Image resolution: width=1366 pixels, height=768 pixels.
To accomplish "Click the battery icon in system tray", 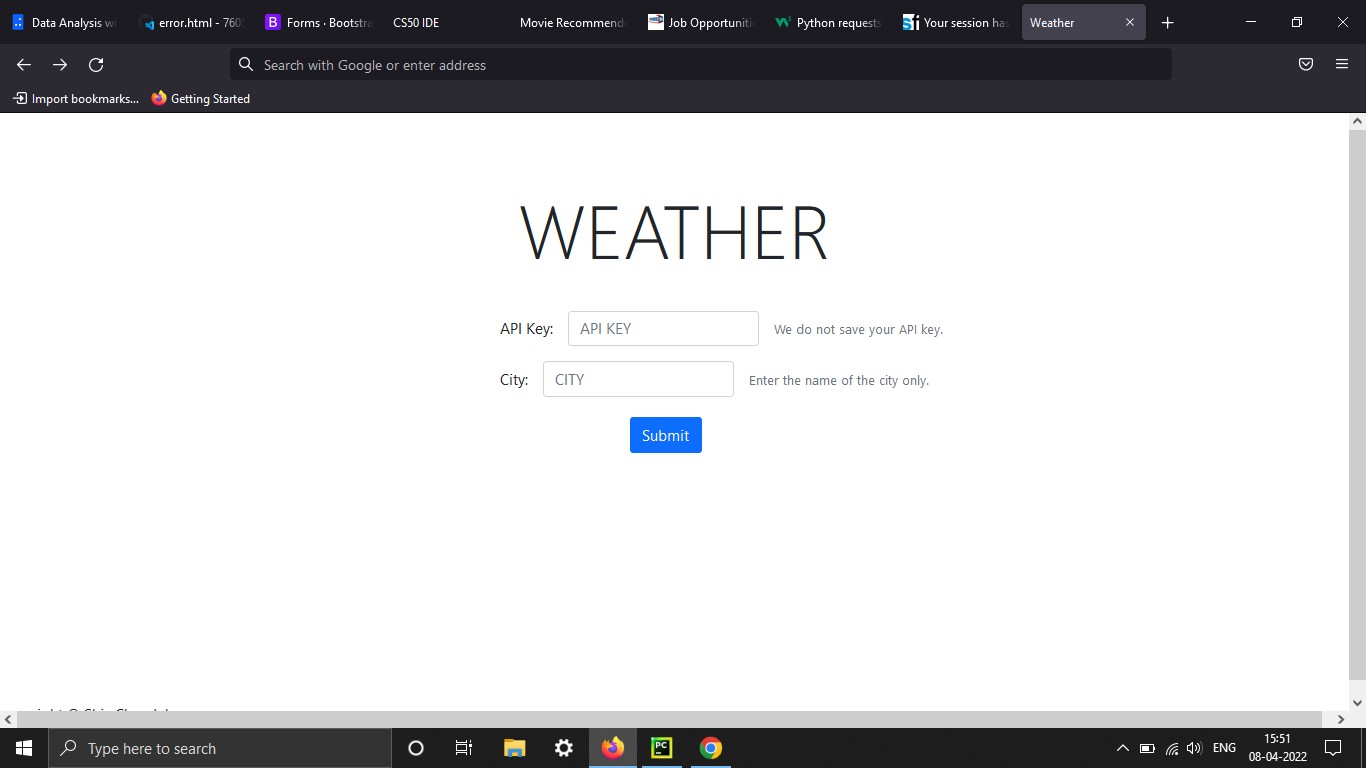I will pyautogui.click(x=1148, y=748).
